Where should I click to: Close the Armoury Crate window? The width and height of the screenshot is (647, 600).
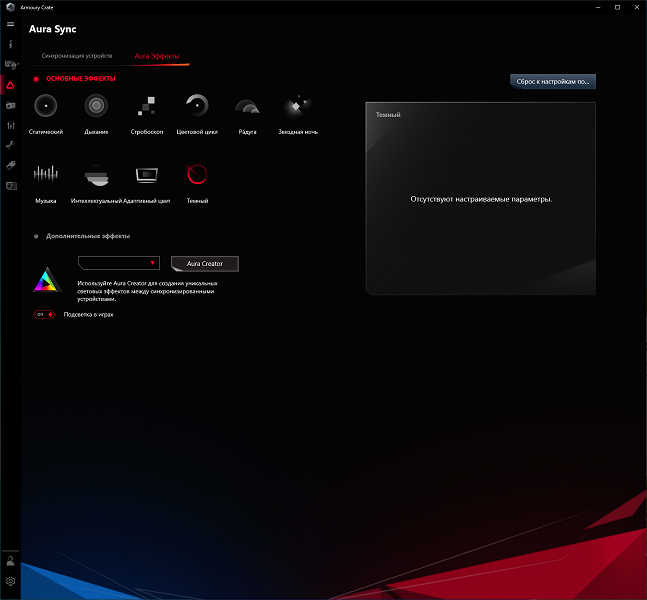[x=637, y=7]
